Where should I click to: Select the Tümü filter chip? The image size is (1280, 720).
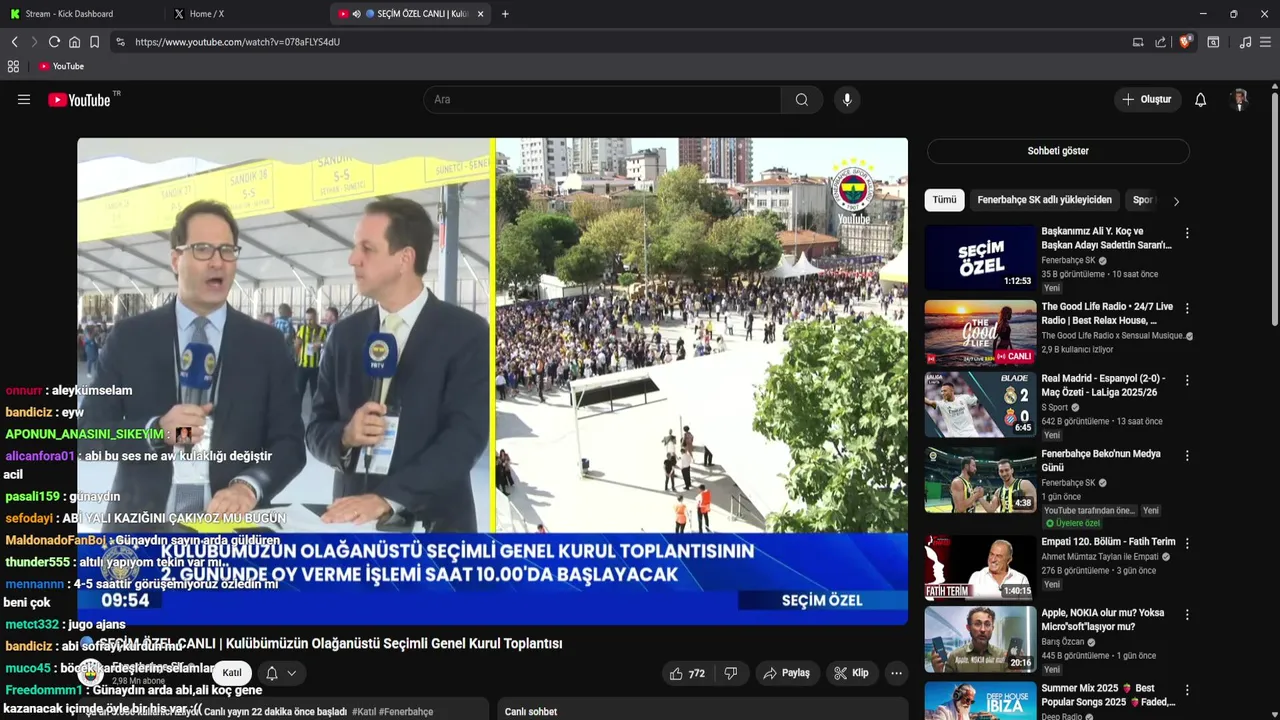point(945,200)
